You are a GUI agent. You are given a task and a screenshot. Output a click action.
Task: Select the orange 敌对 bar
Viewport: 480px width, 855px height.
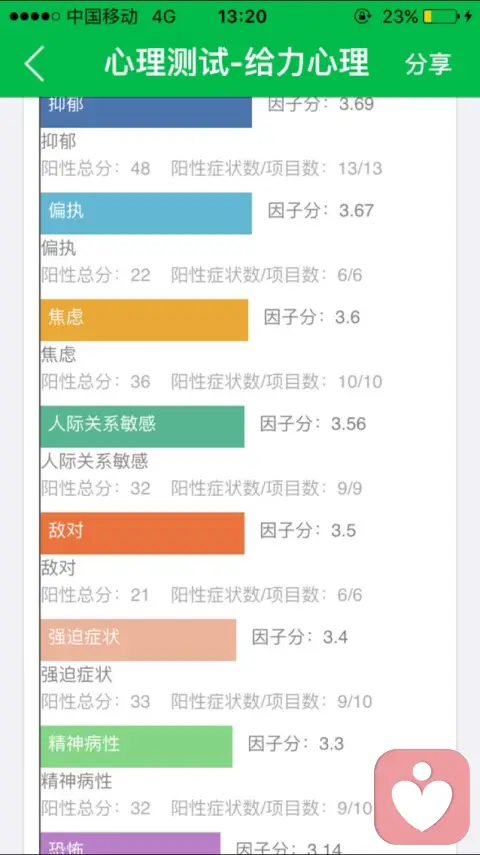pos(142,533)
